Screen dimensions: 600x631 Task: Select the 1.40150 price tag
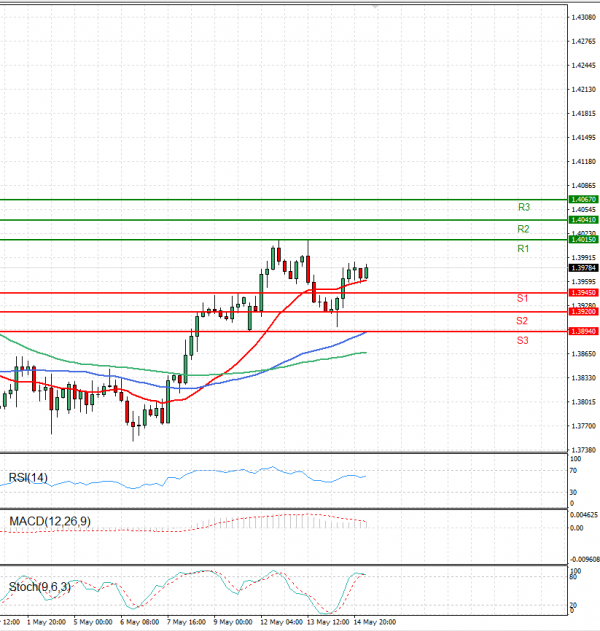click(x=584, y=239)
